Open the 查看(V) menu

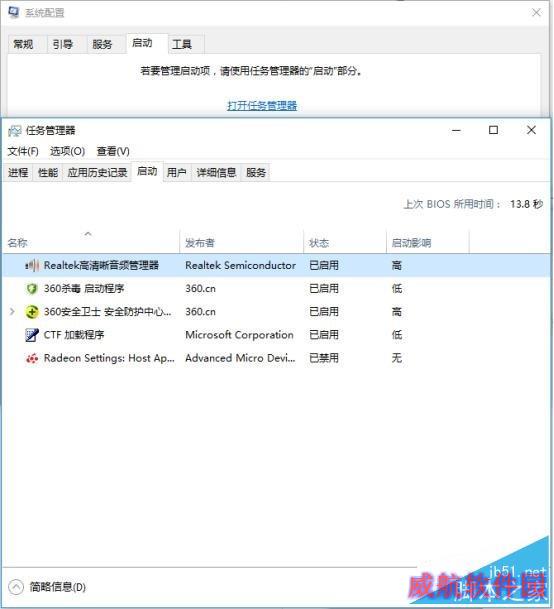[x=113, y=151]
